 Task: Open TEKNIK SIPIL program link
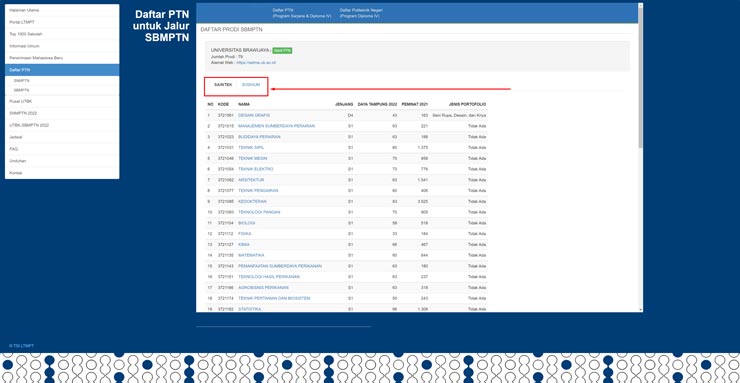251,148
